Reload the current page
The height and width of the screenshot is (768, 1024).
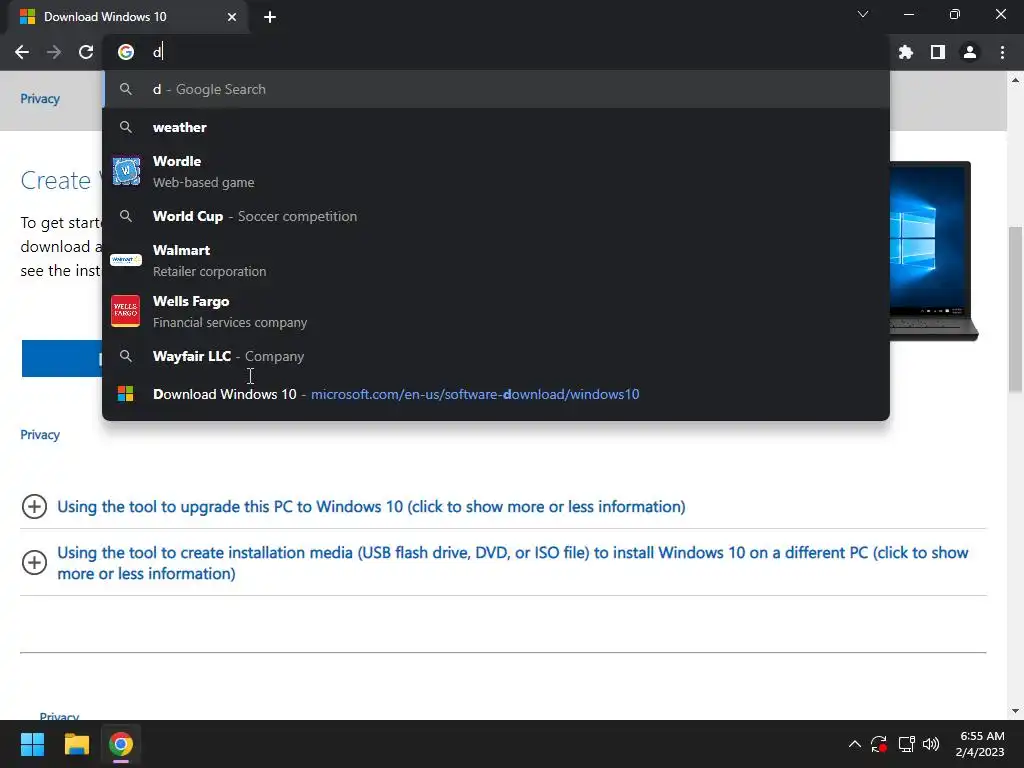pyautogui.click(x=86, y=52)
